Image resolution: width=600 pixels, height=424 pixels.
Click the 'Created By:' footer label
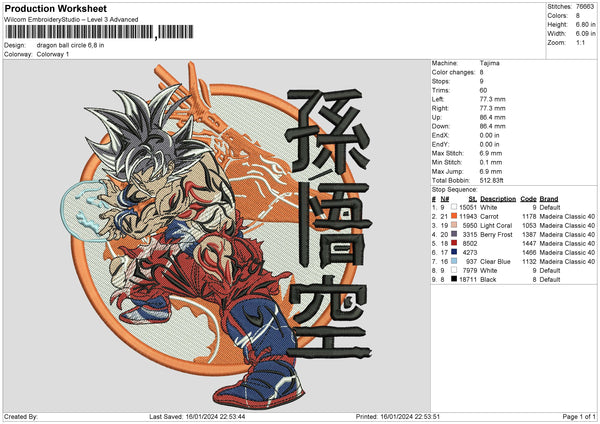pos(21,416)
